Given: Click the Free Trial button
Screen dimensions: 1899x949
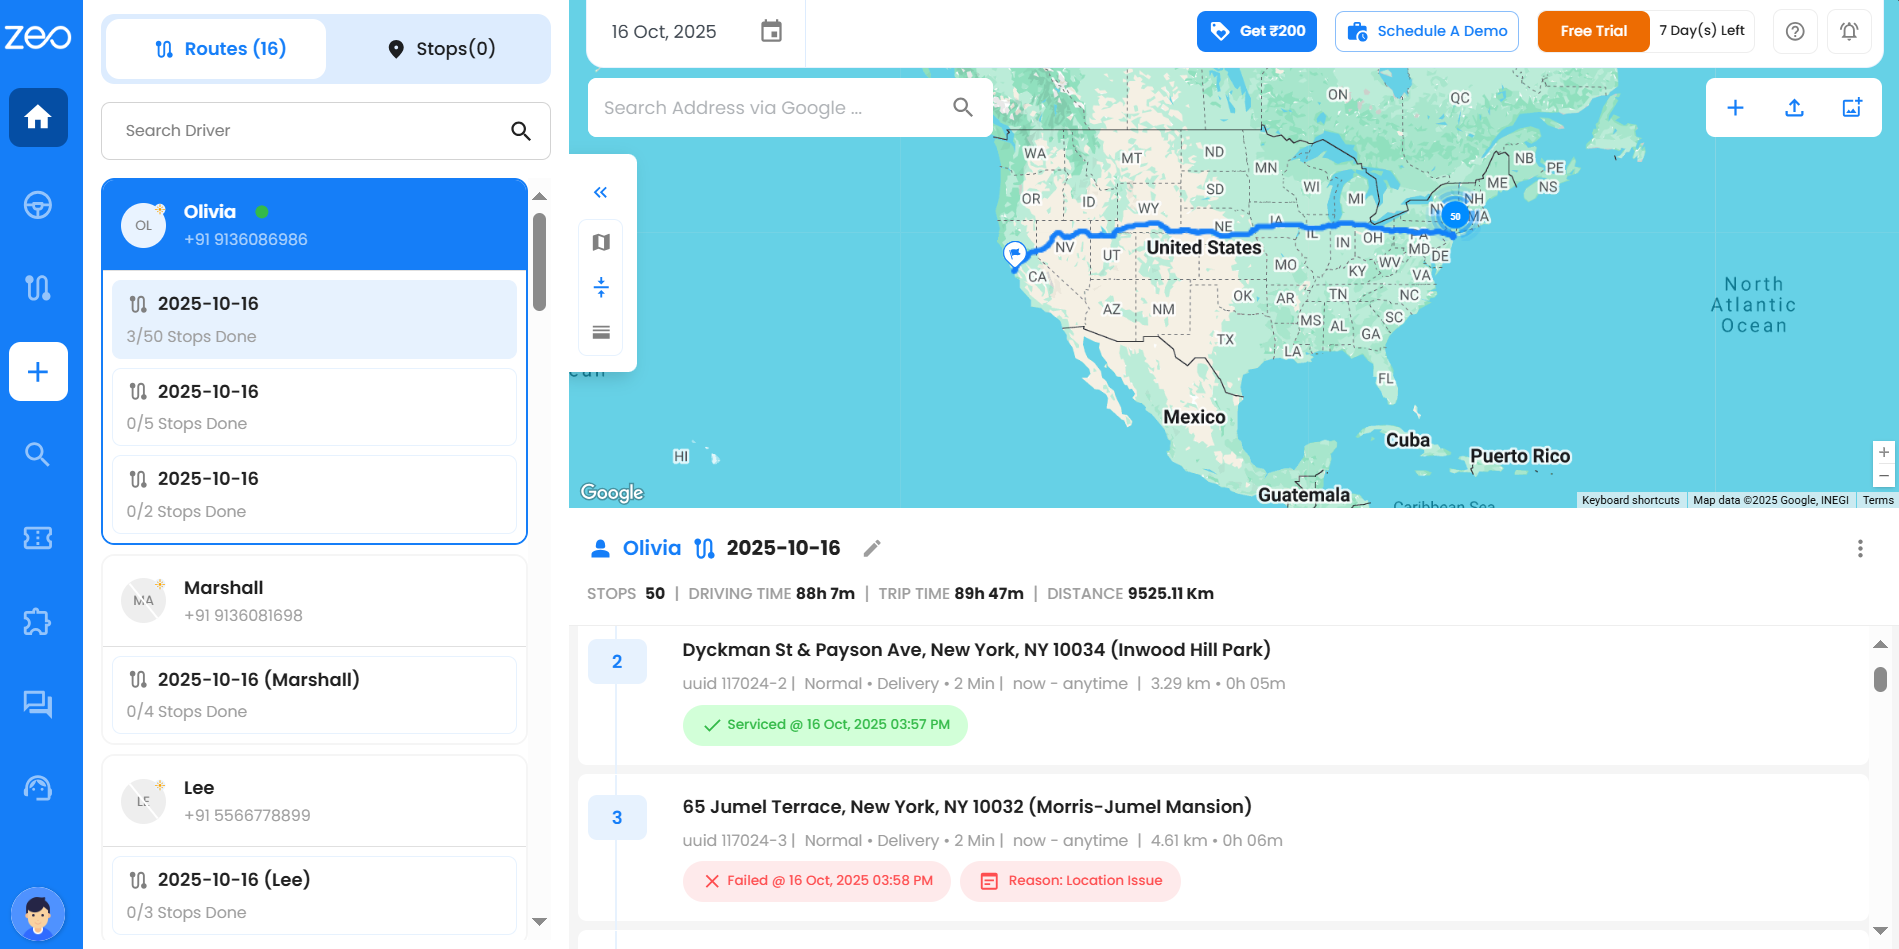Looking at the screenshot, I should click(1593, 31).
